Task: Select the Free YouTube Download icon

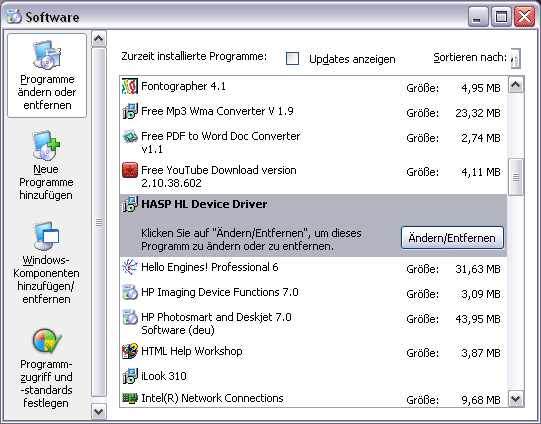Action: [130, 170]
